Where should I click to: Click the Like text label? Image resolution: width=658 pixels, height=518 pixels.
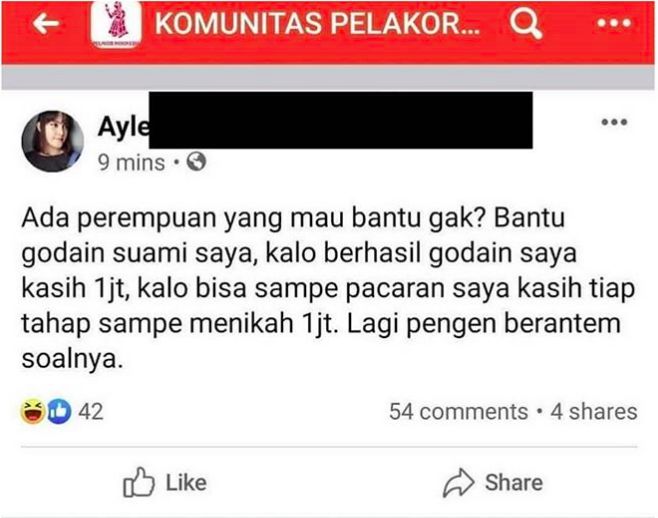pos(186,483)
